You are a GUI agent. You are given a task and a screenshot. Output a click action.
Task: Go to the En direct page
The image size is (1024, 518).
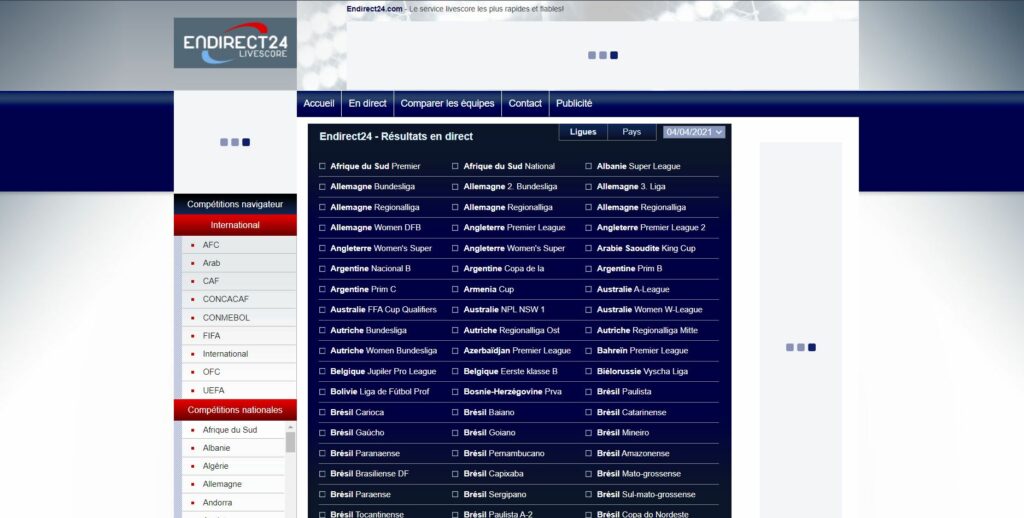367,103
